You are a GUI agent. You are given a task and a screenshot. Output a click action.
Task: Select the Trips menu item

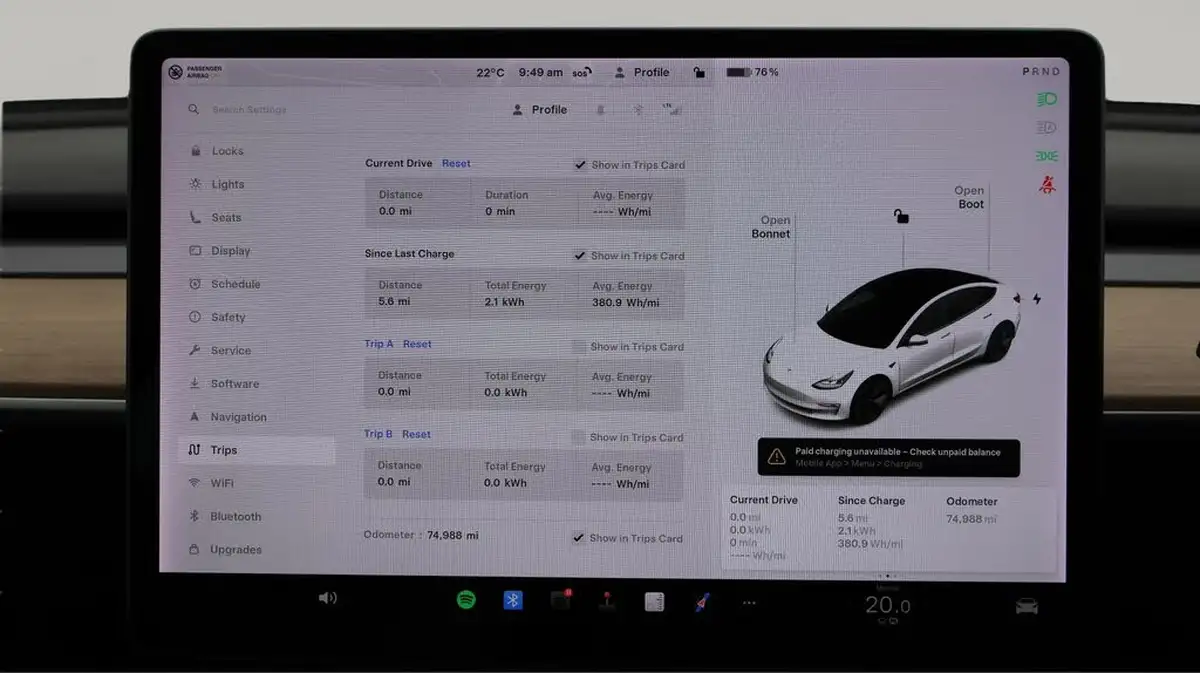click(256, 450)
